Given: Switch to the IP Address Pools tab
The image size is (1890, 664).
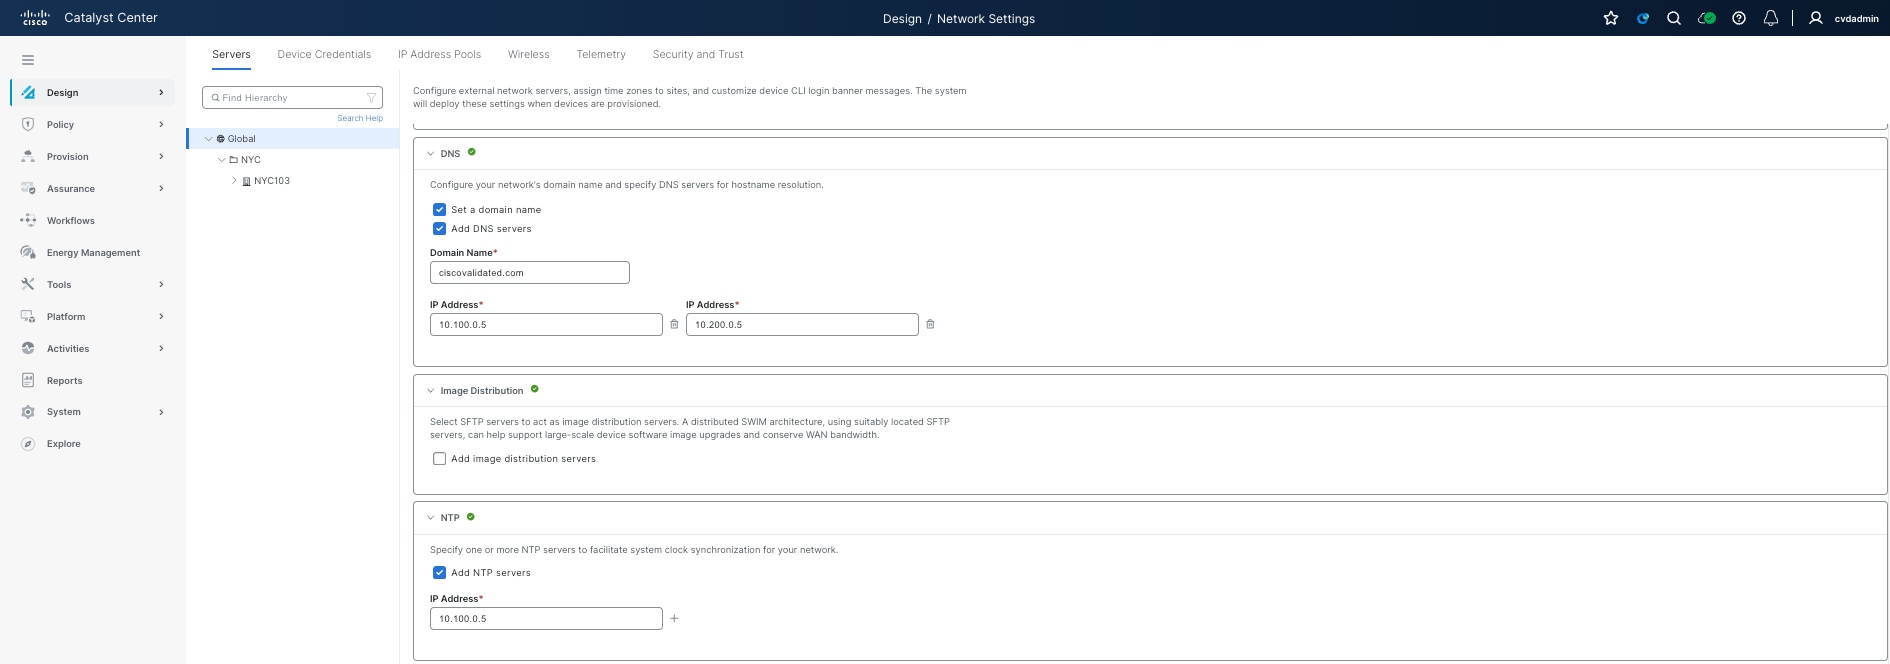Looking at the screenshot, I should click(x=439, y=54).
